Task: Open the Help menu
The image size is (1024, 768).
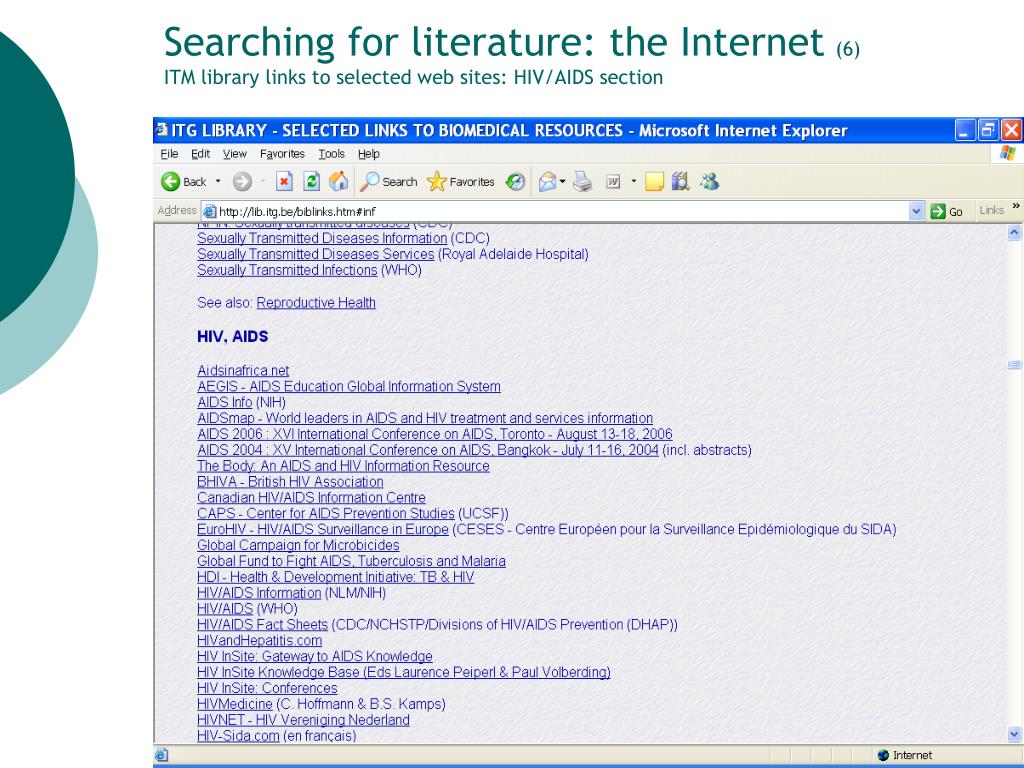Action: pyautogui.click(x=368, y=153)
